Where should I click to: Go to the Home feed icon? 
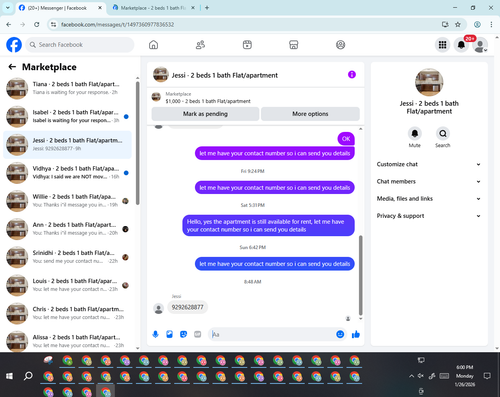(x=153, y=45)
